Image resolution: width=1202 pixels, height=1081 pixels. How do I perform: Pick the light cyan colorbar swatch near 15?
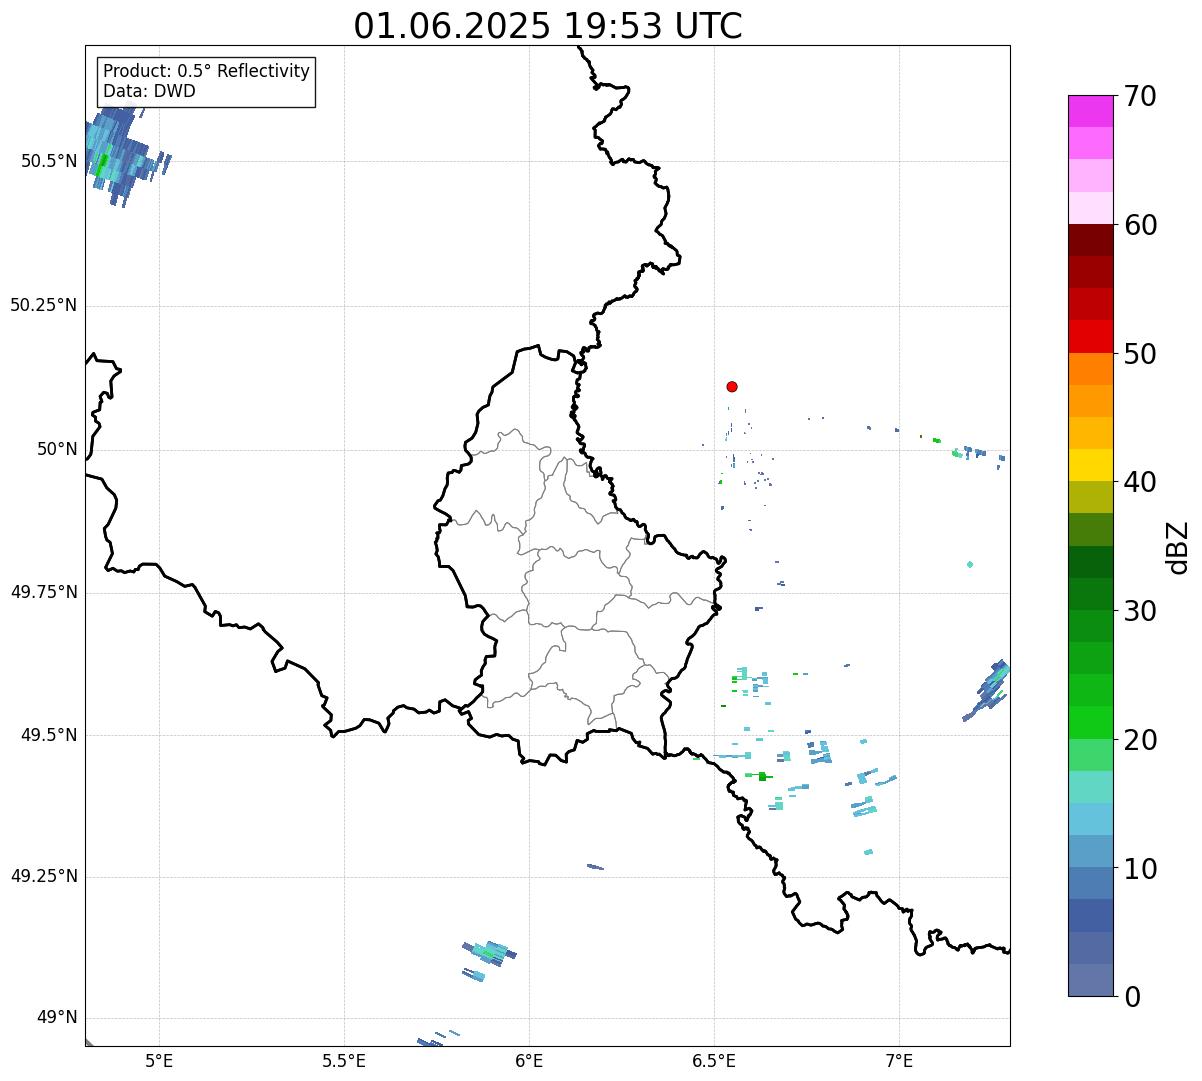[1091, 819]
